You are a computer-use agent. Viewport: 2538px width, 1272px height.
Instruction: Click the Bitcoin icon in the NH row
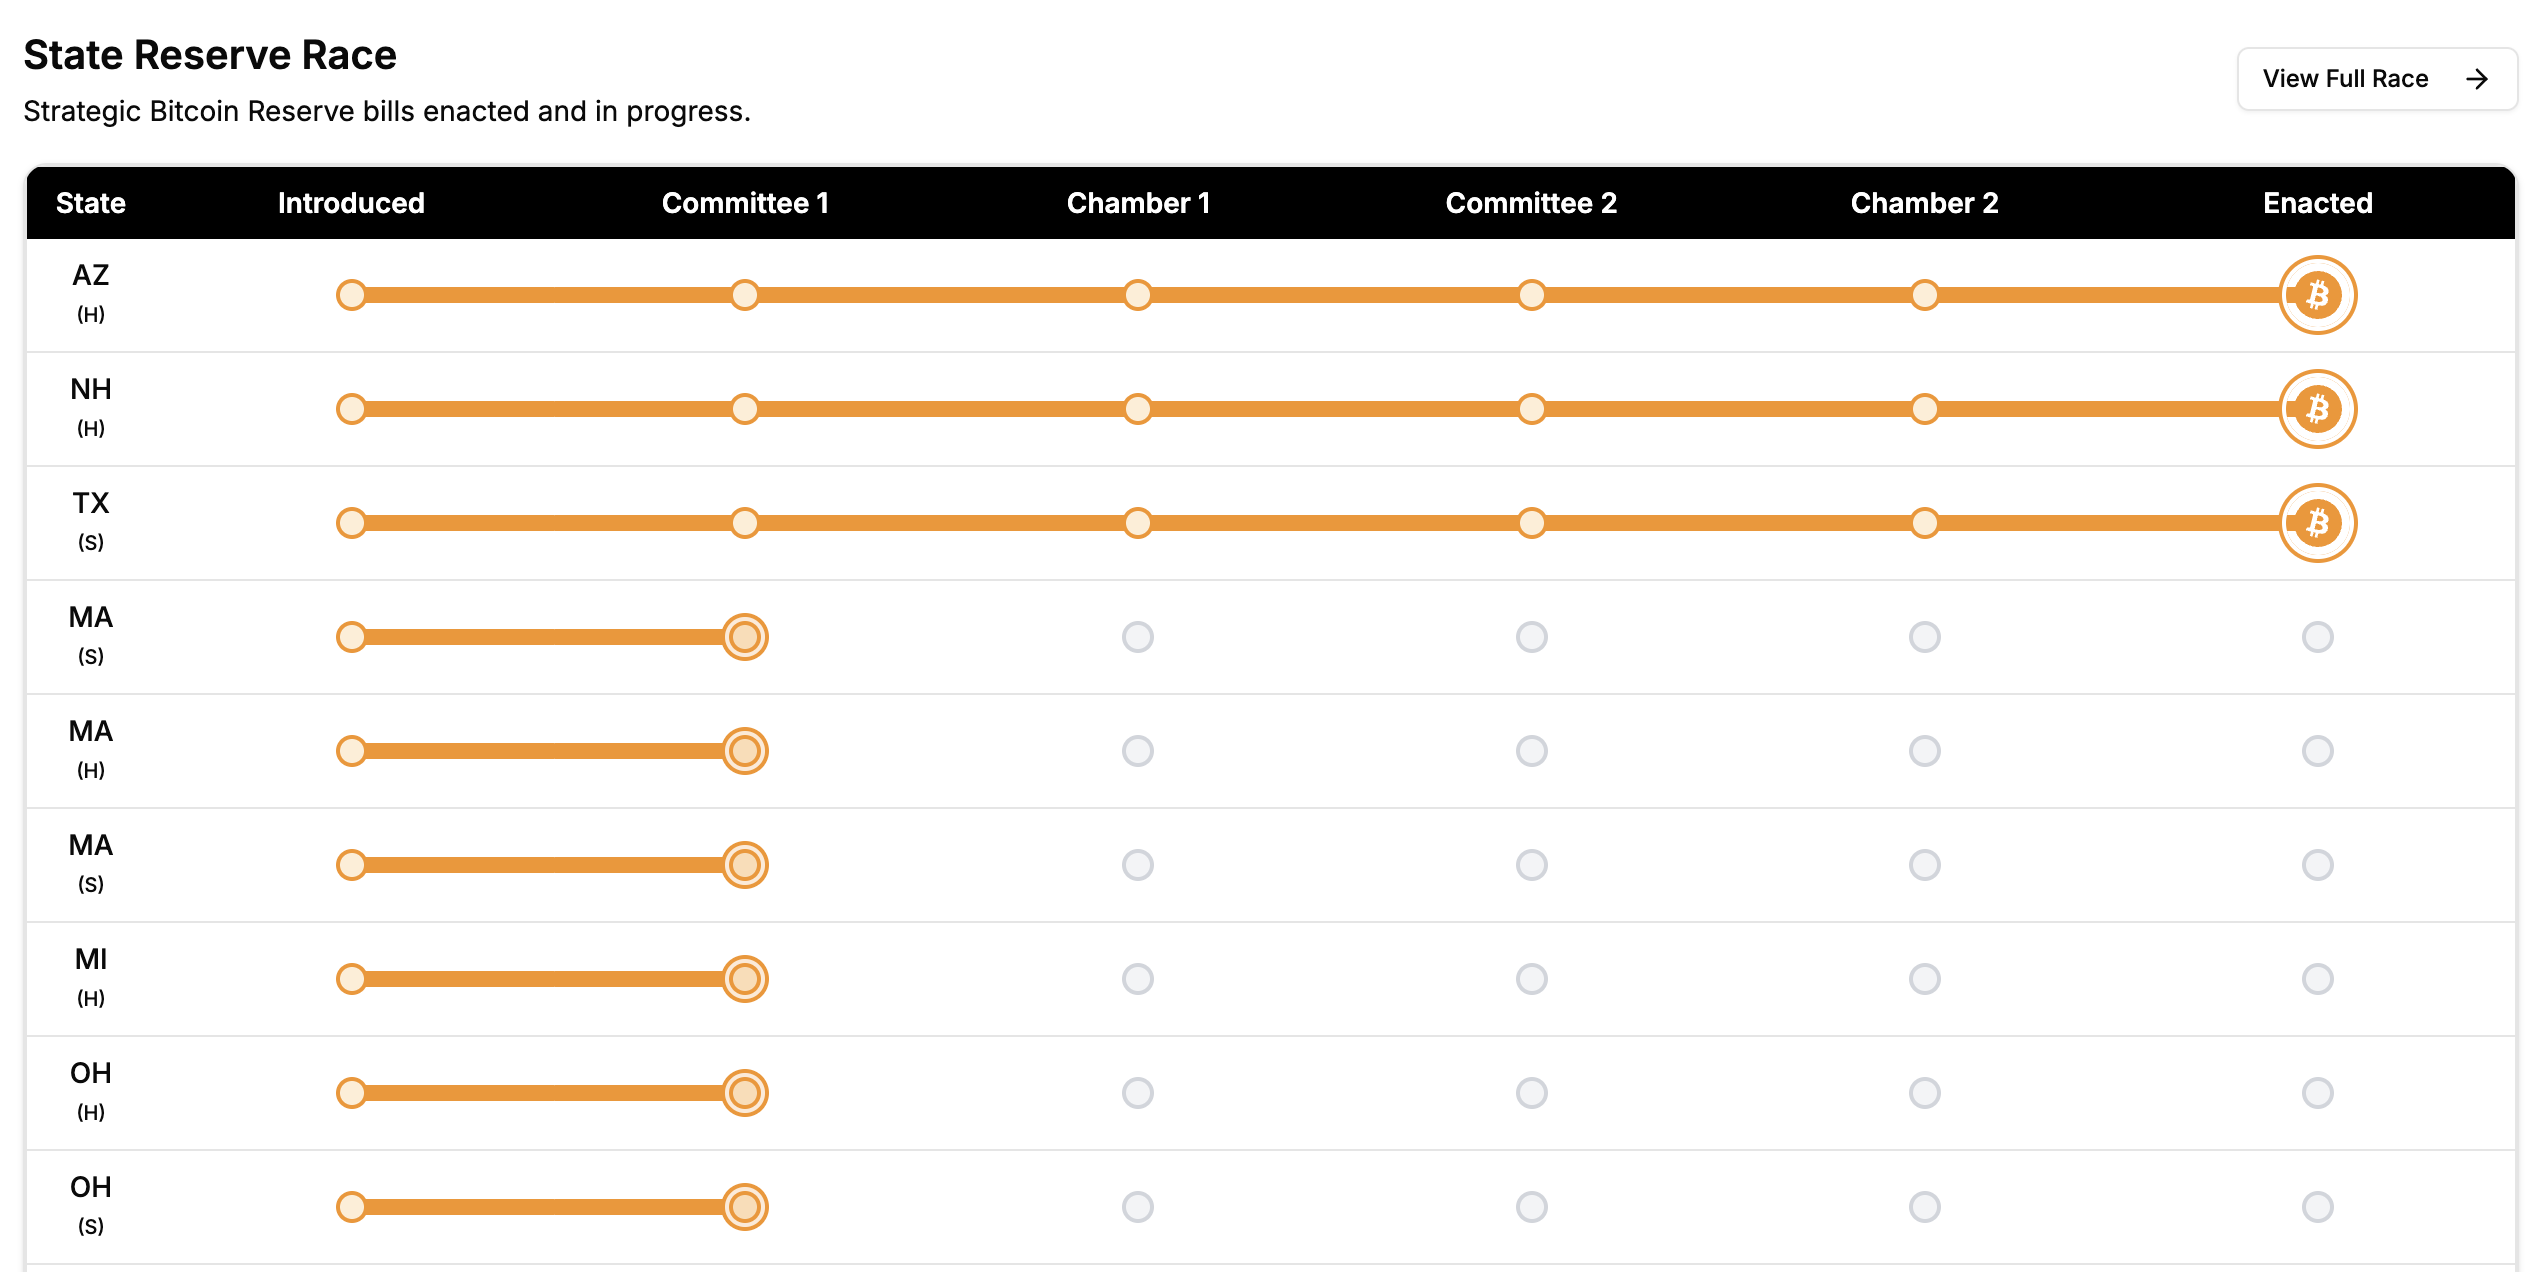click(2317, 409)
